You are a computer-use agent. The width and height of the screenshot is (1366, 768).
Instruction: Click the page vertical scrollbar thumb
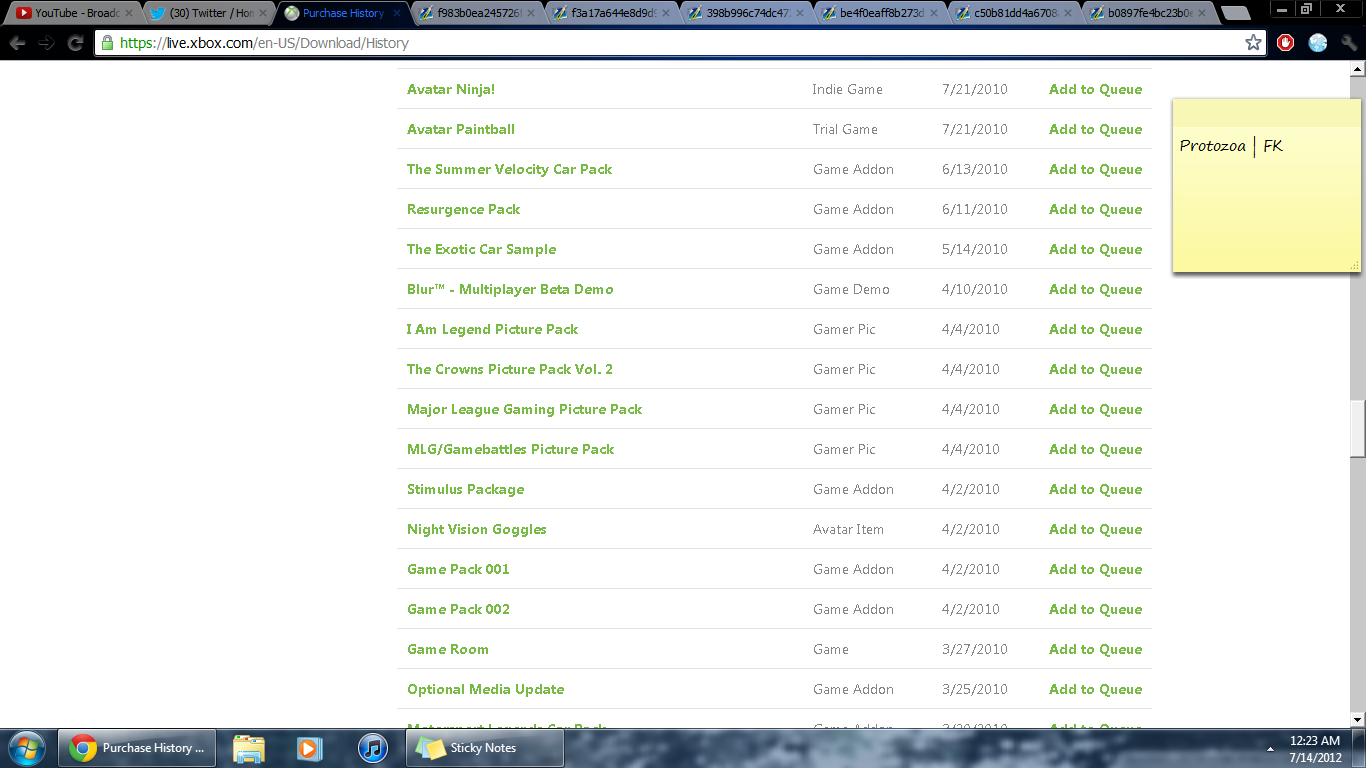(1357, 428)
